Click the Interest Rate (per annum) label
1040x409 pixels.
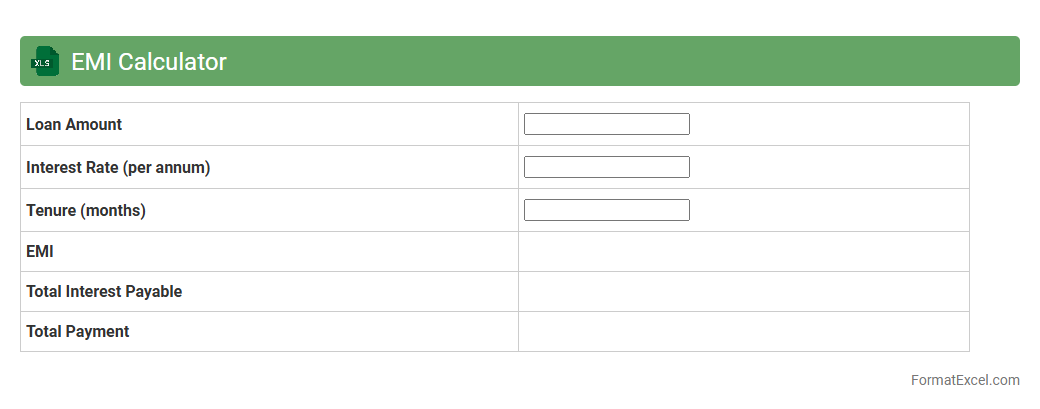click(118, 168)
